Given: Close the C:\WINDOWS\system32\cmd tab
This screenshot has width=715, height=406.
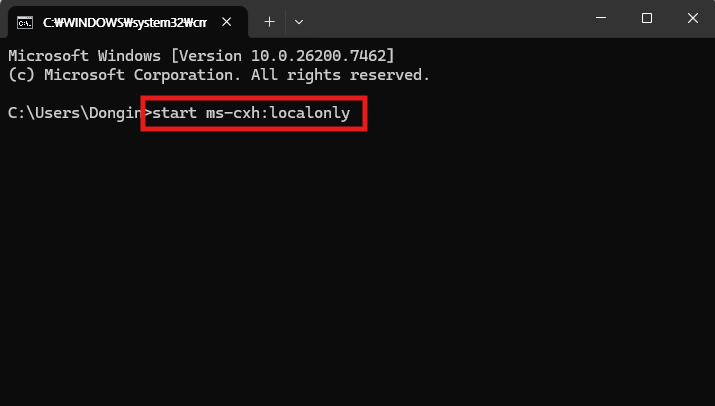Looking at the screenshot, I should point(231,20).
